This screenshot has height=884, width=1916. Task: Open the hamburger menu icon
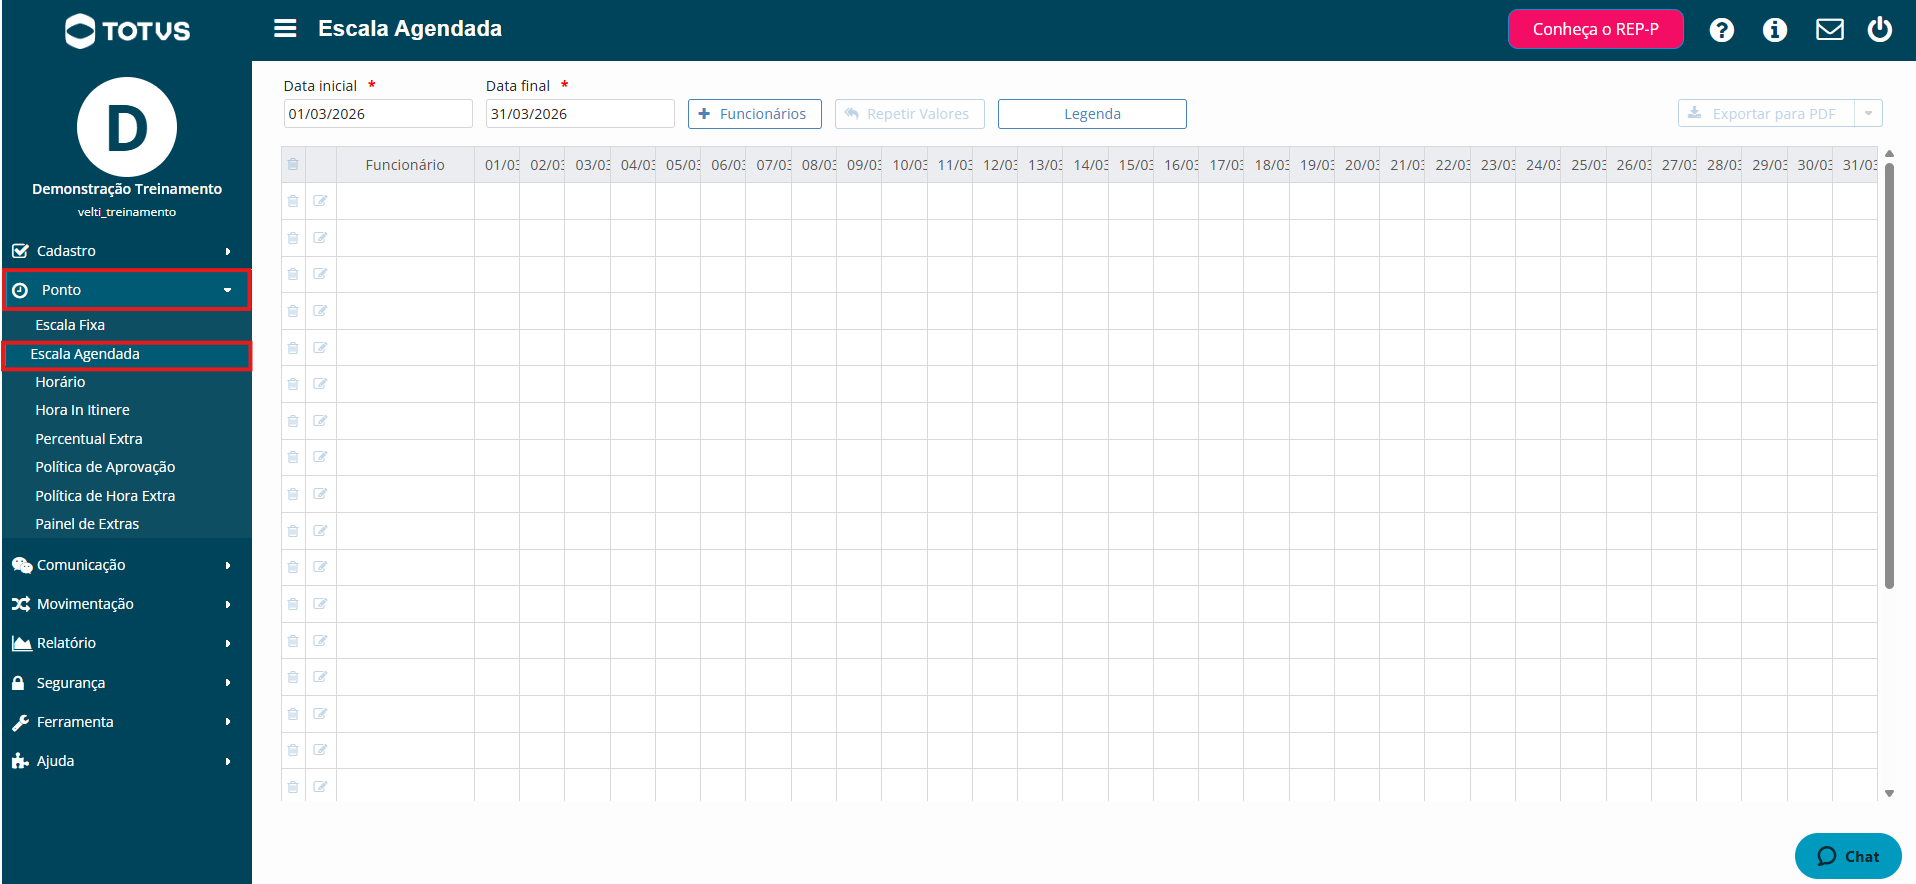click(x=285, y=29)
